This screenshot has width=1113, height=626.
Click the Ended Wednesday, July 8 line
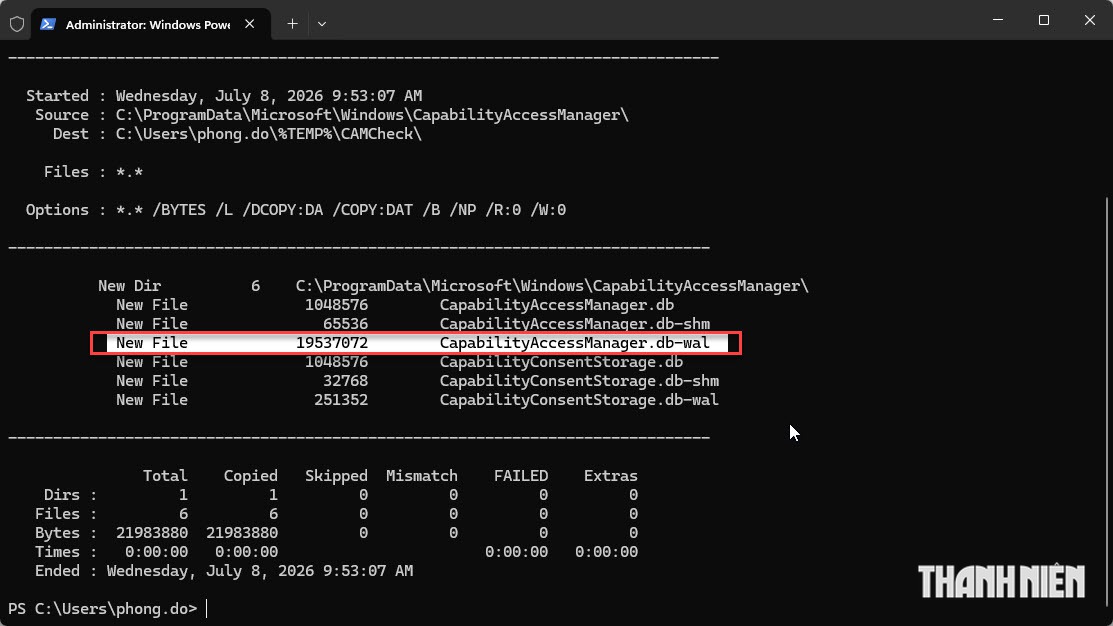(224, 571)
